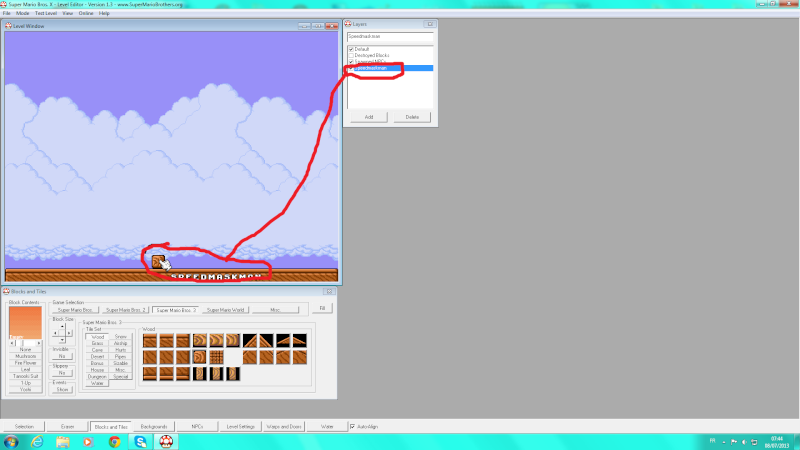Open the Windows Start menu
This screenshot has height=450, width=800.
tap(11, 442)
